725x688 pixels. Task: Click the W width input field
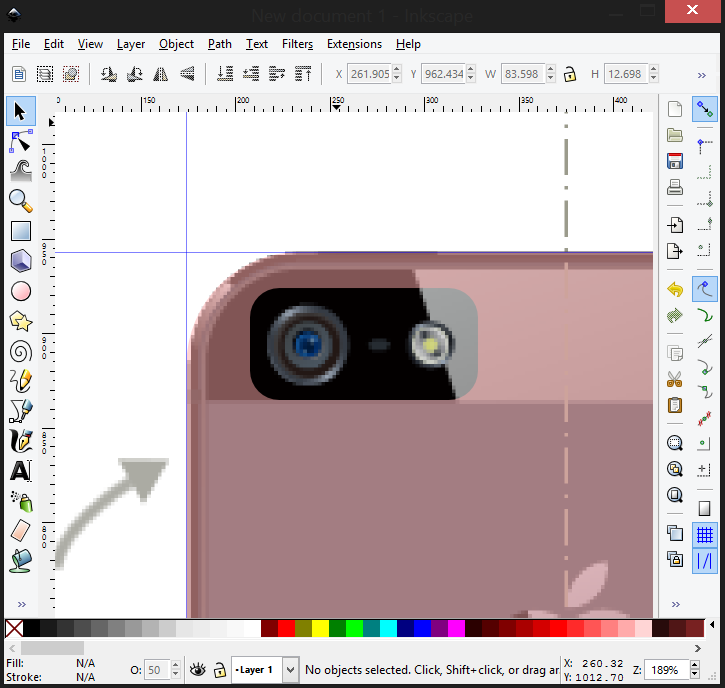tap(522, 74)
